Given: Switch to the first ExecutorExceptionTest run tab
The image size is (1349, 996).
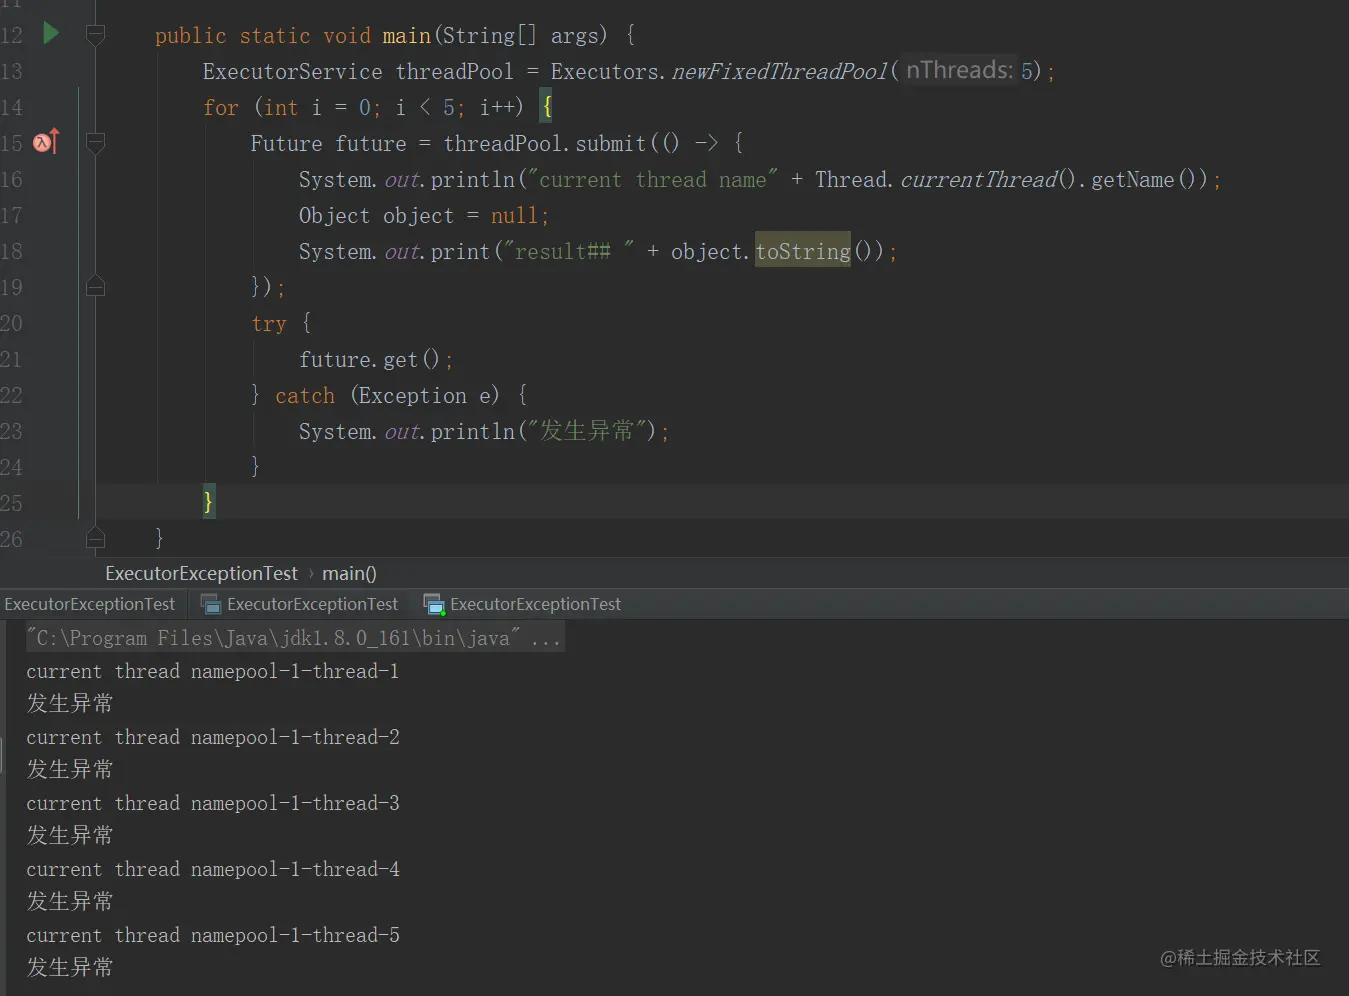Looking at the screenshot, I should [90, 604].
